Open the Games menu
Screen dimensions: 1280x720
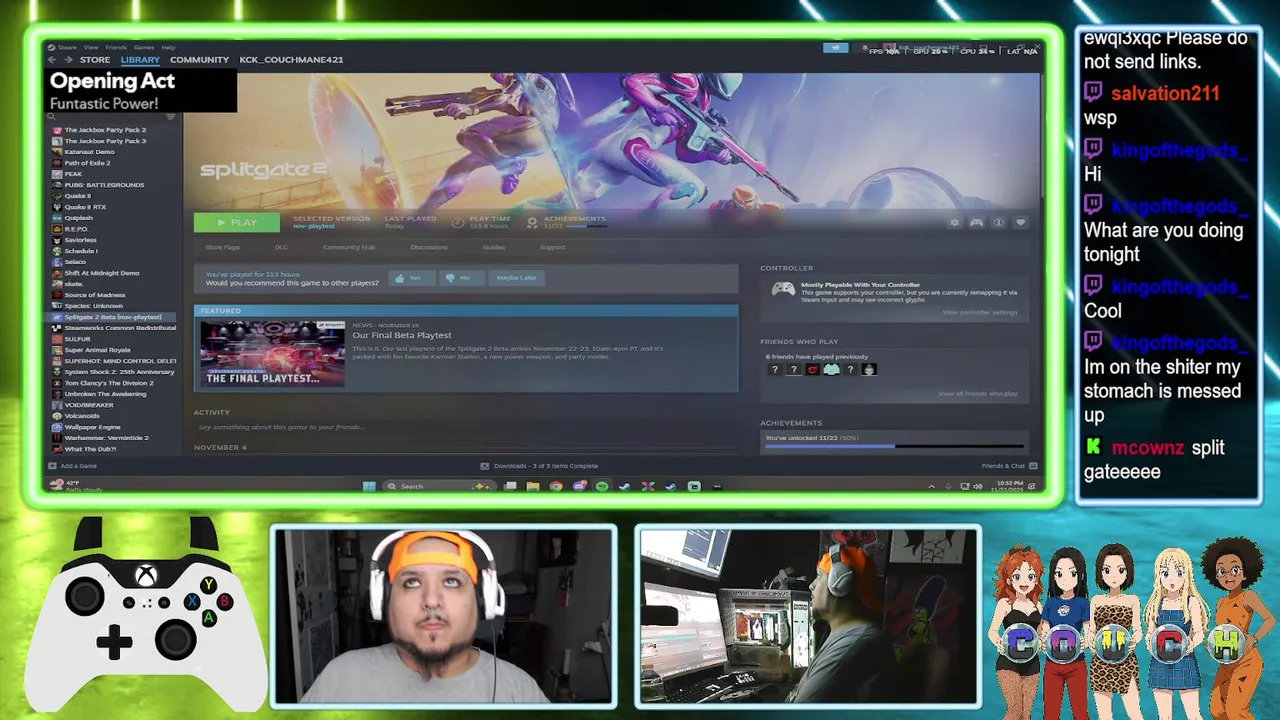point(144,47)
